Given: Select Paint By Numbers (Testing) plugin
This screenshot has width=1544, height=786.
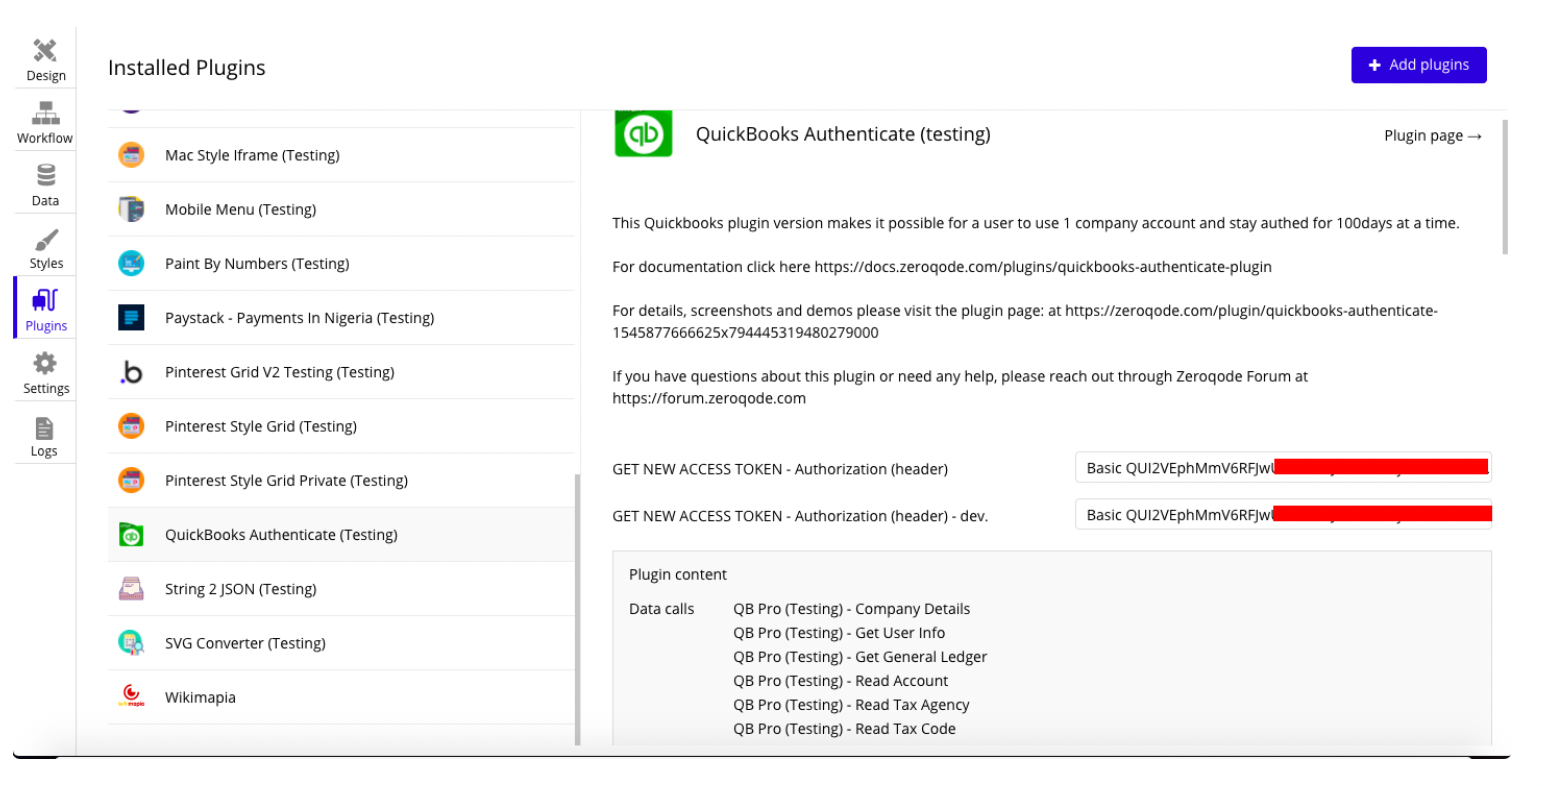Looking at the screenshot, I should [257, 263].
